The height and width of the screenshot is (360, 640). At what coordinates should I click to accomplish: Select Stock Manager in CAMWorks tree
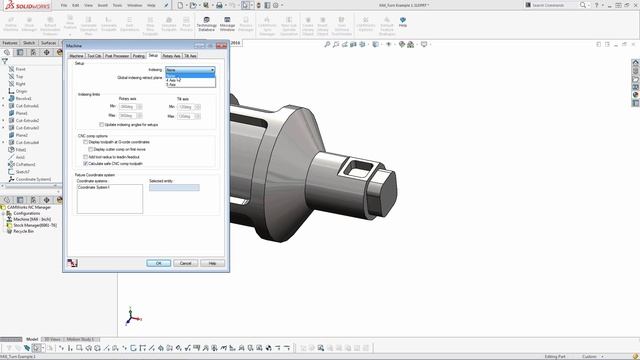pyautogui.click(x=35, y=225)
